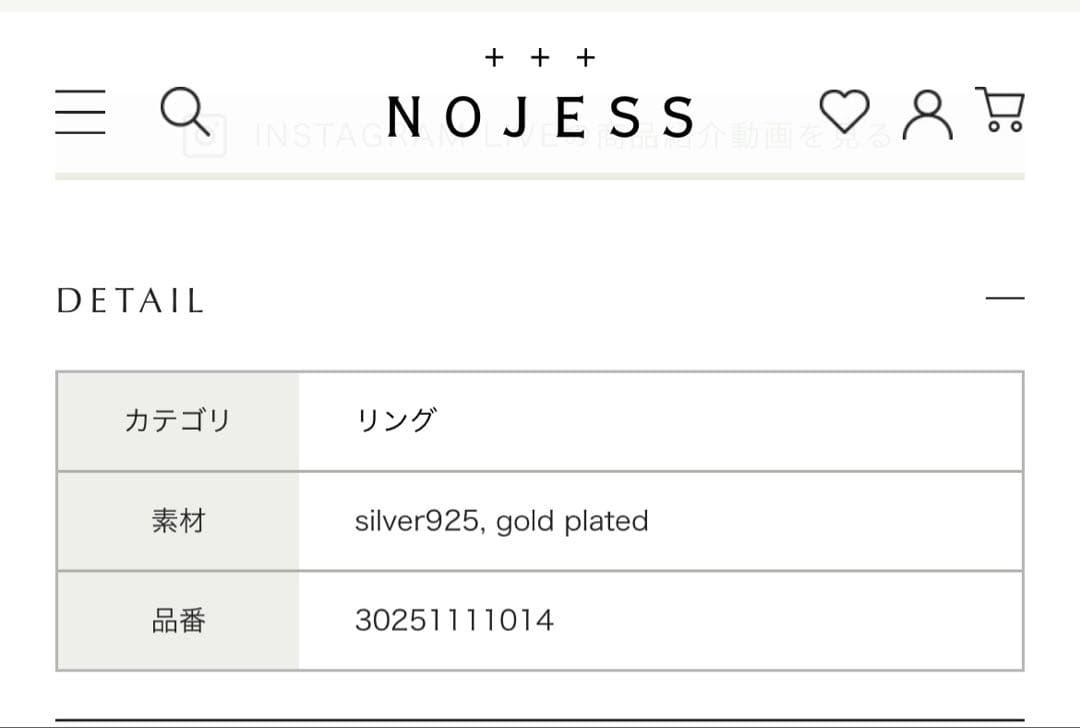Click the search magnifier icon

(x=186, y=113)
